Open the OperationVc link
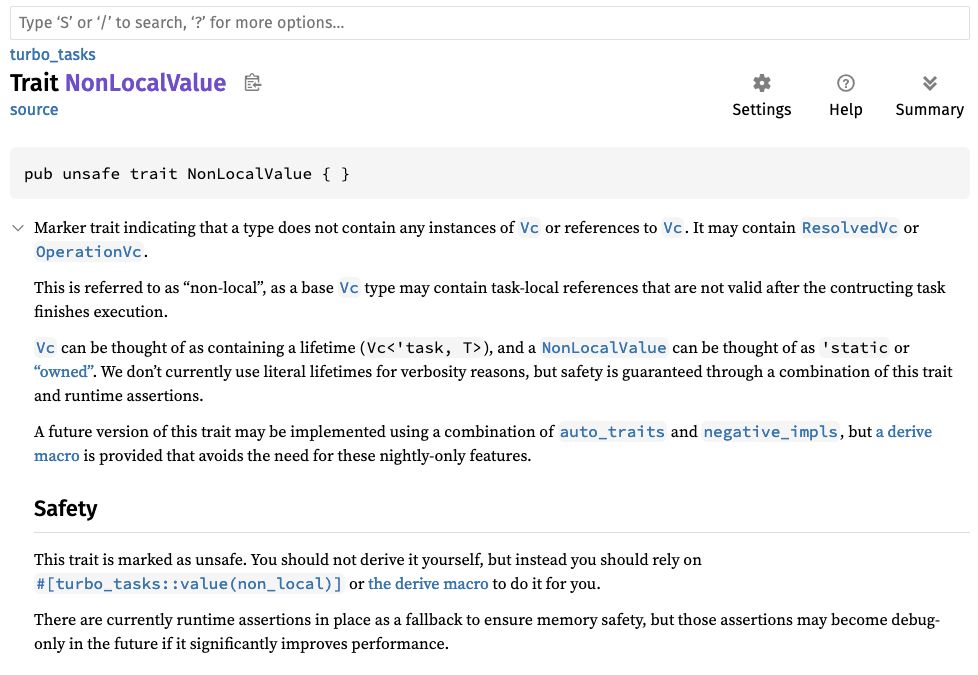 (89, 251)
